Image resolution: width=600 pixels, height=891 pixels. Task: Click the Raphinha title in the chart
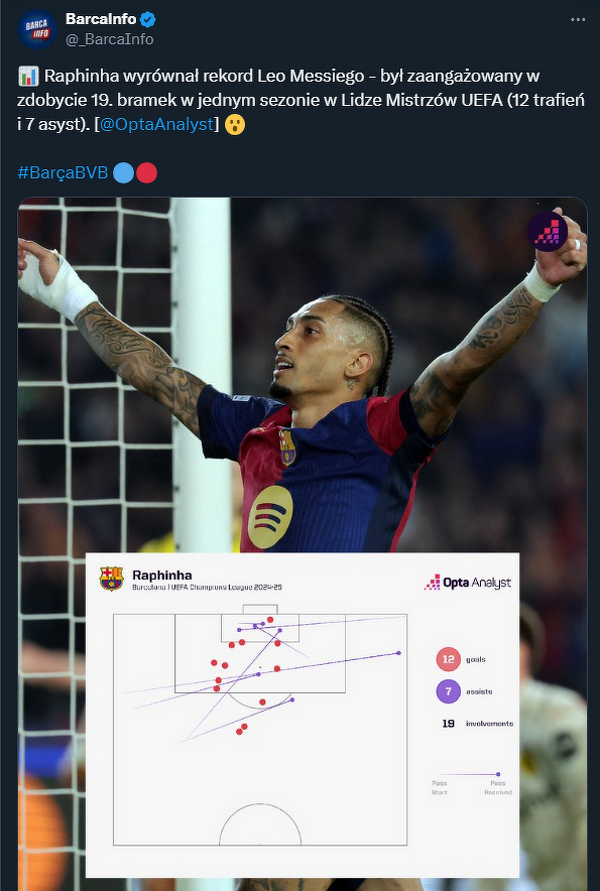click(162, 575)
